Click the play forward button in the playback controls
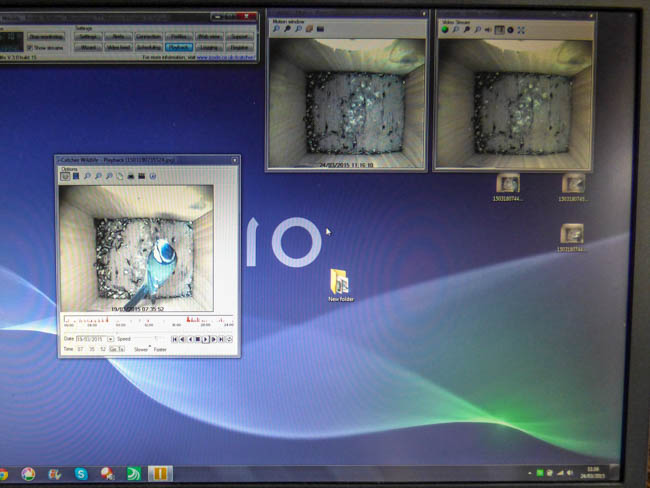The height and width of the screenshot is (488, 650). 206,339
